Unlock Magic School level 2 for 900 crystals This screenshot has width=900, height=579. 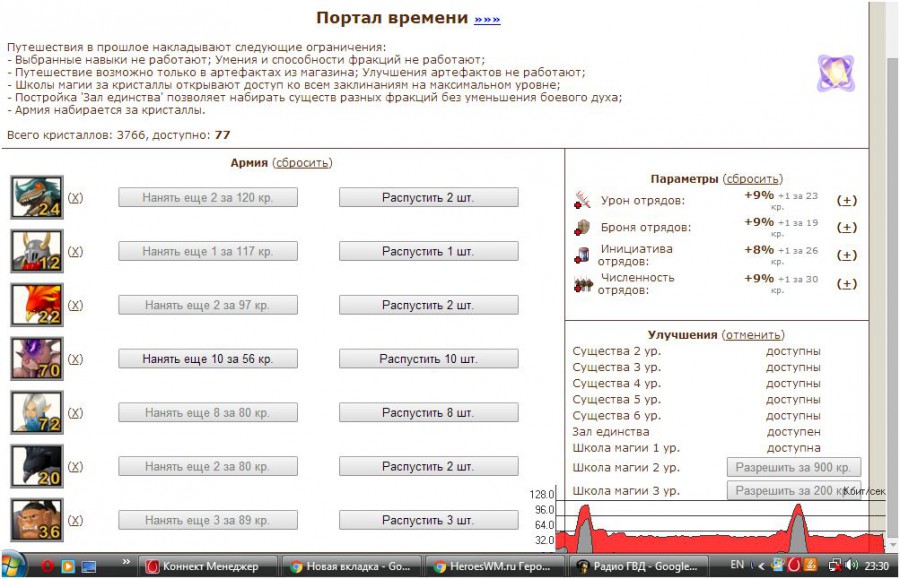pos(793,467)
